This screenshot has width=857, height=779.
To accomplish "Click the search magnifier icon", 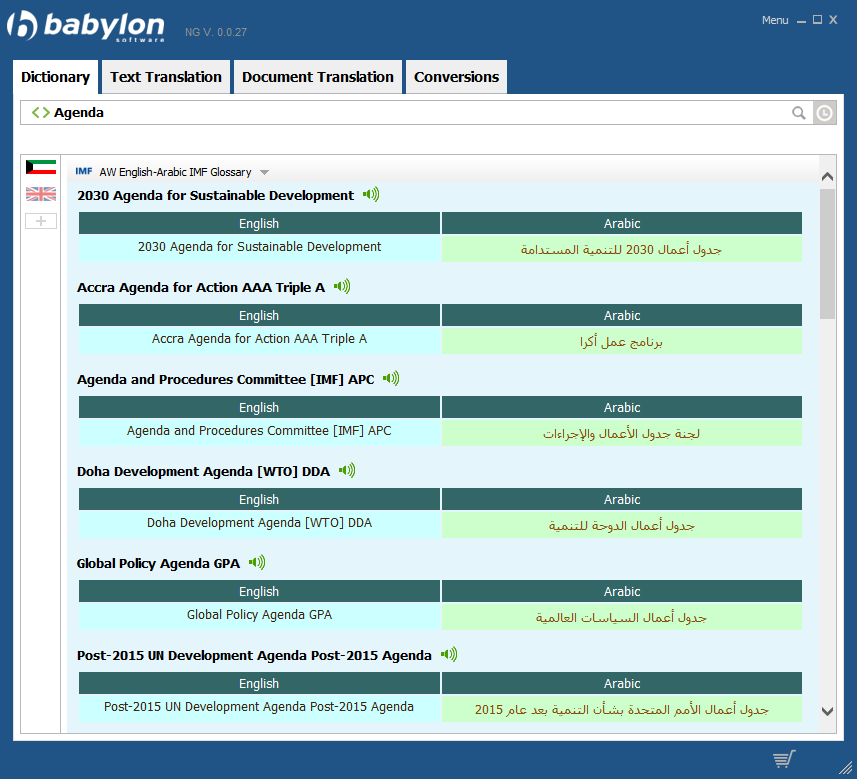I will [x=799, y=113].
